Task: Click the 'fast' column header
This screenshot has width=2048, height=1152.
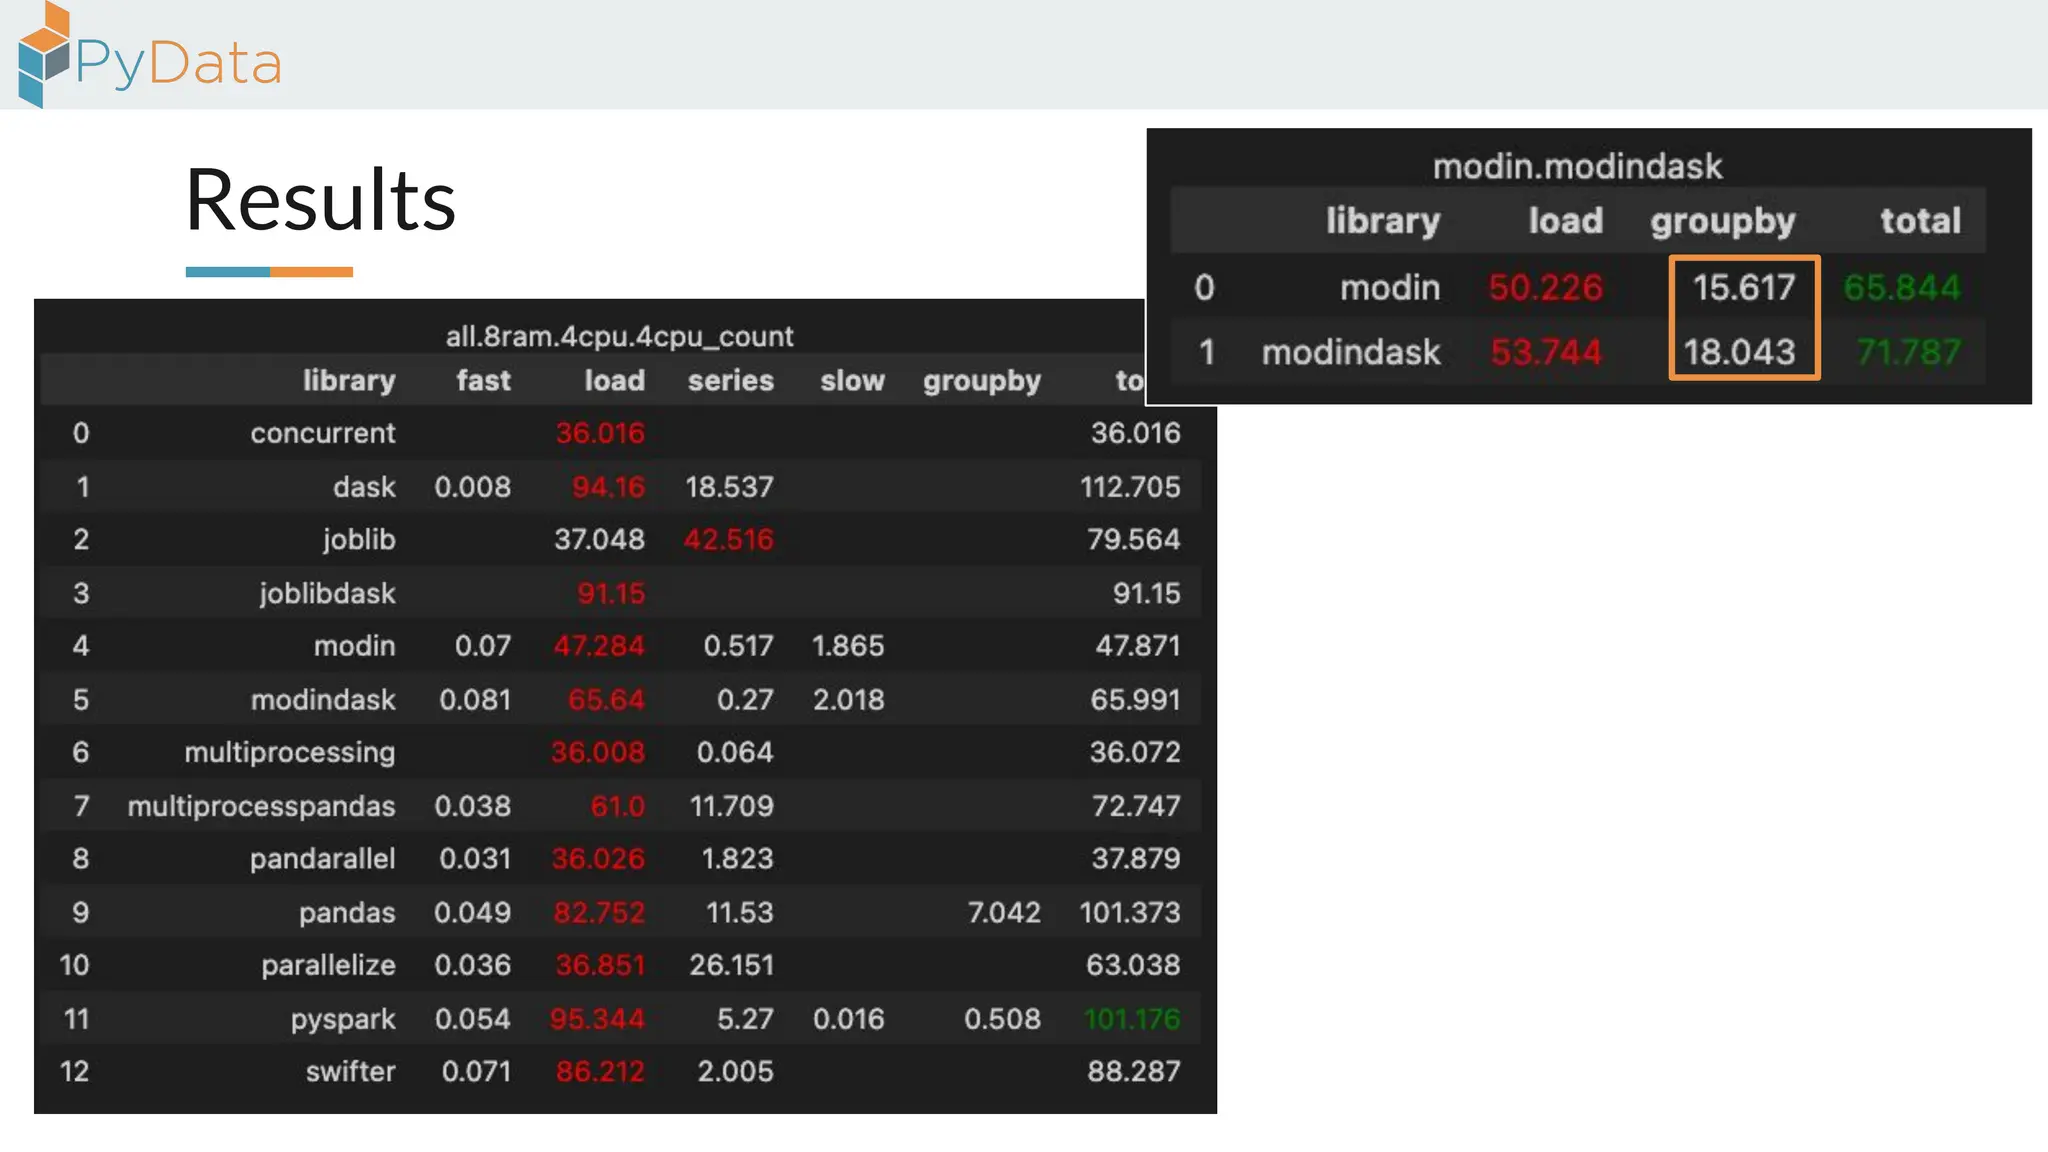Action: 483,380
